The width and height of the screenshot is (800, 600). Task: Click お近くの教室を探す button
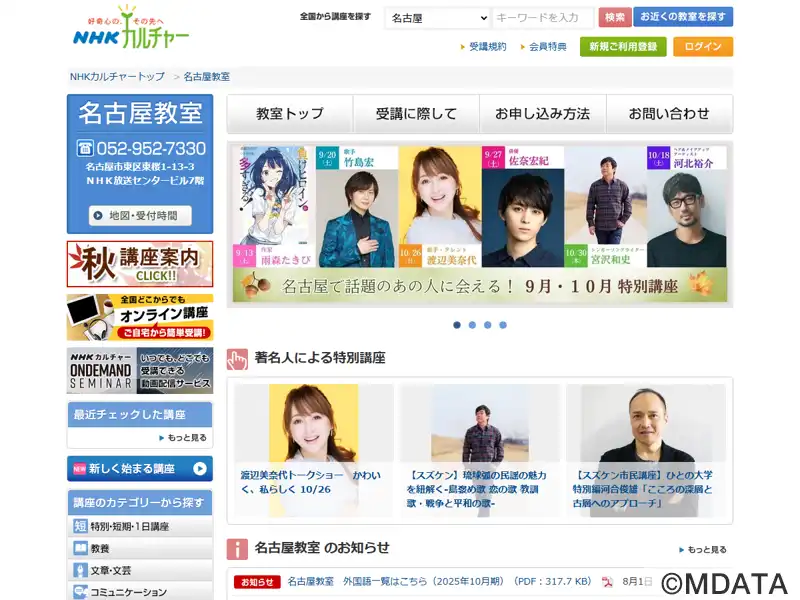[683, 17]
